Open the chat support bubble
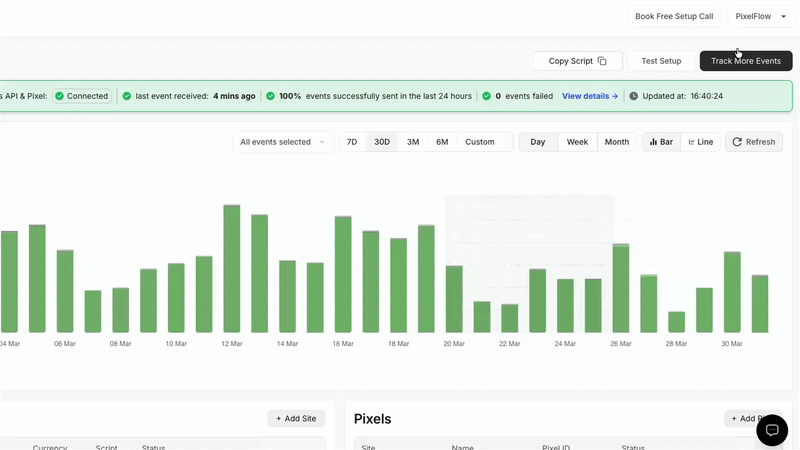 772,430
